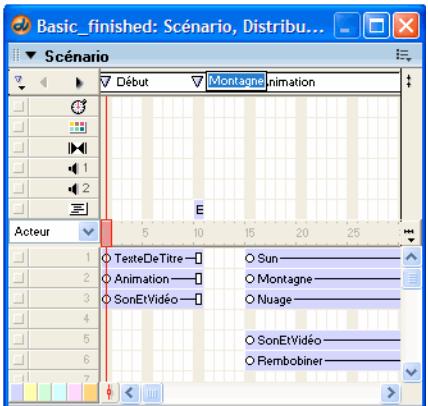Click the vertical scroll up arrow
Screen dimensions: 428x406
coord(411,257)
